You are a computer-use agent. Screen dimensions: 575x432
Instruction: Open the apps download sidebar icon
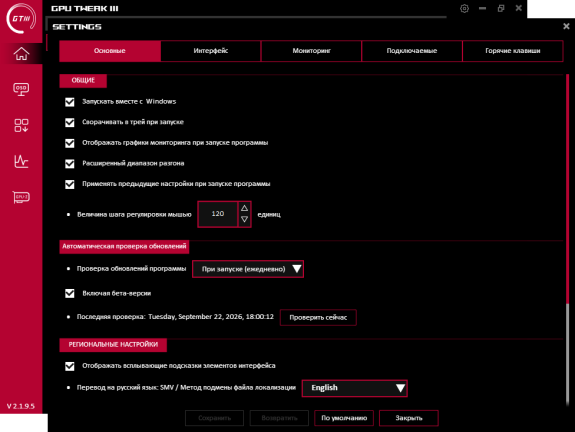[x=21, y=125]
